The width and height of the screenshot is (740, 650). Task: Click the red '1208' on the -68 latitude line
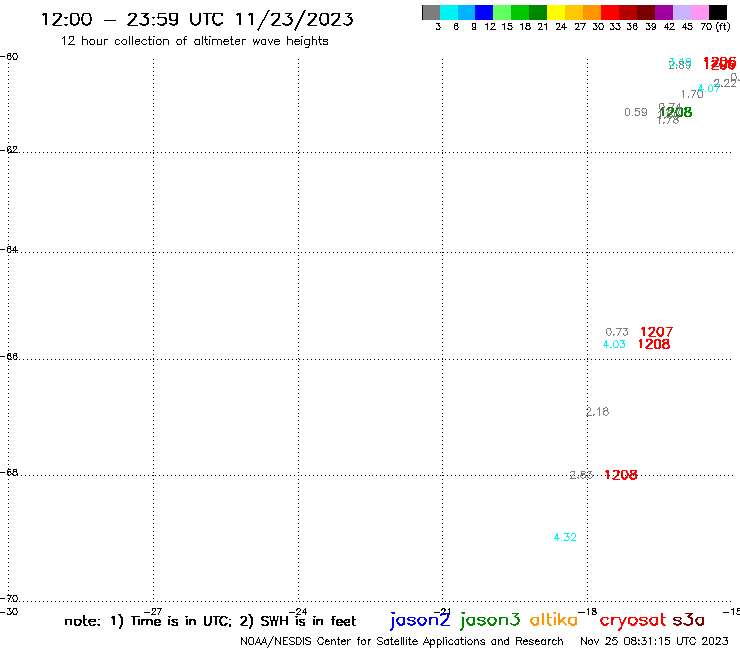(621, 475)
